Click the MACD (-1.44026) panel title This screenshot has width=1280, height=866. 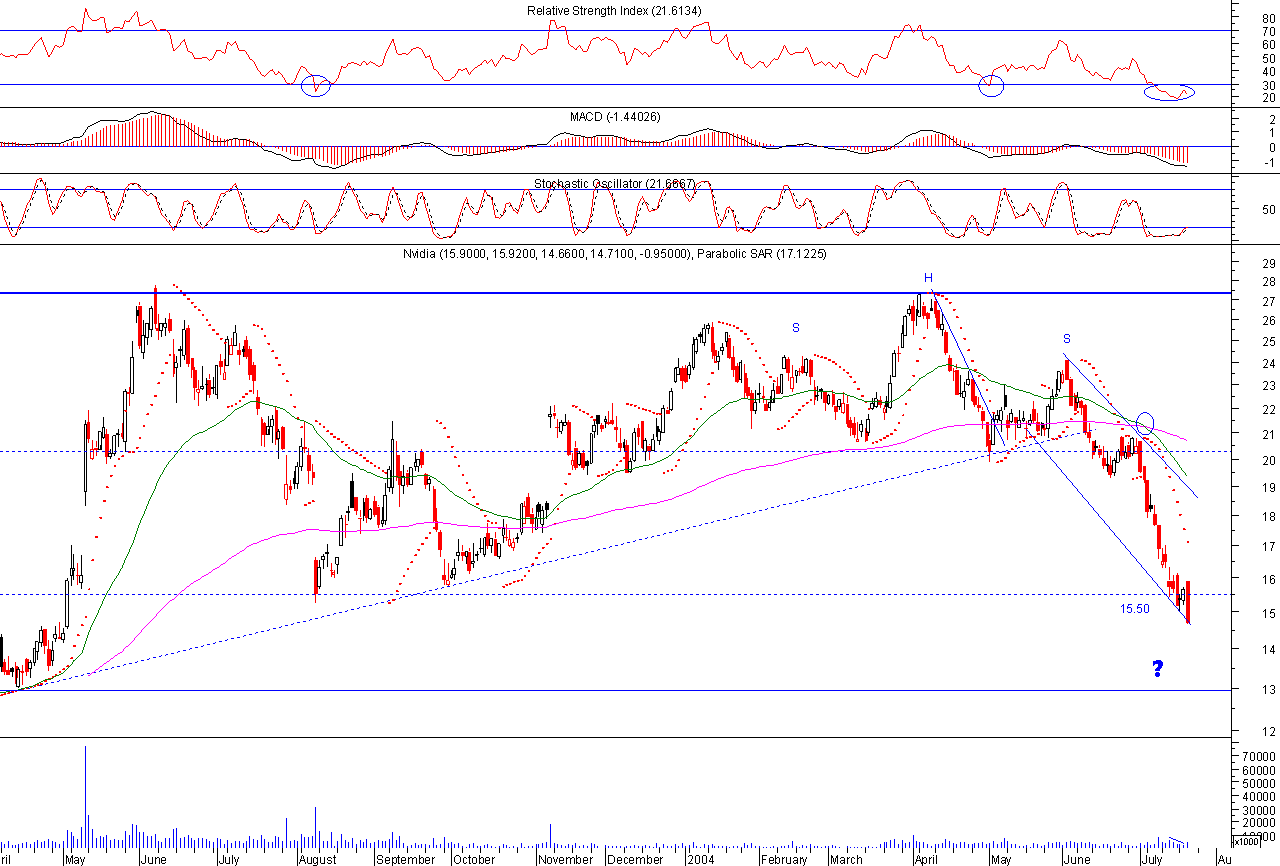pos(614,117)
